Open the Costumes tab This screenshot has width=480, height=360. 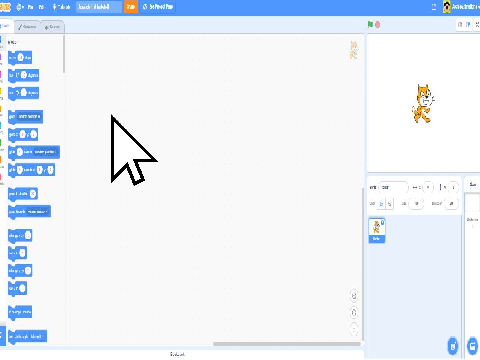point(27,27)
